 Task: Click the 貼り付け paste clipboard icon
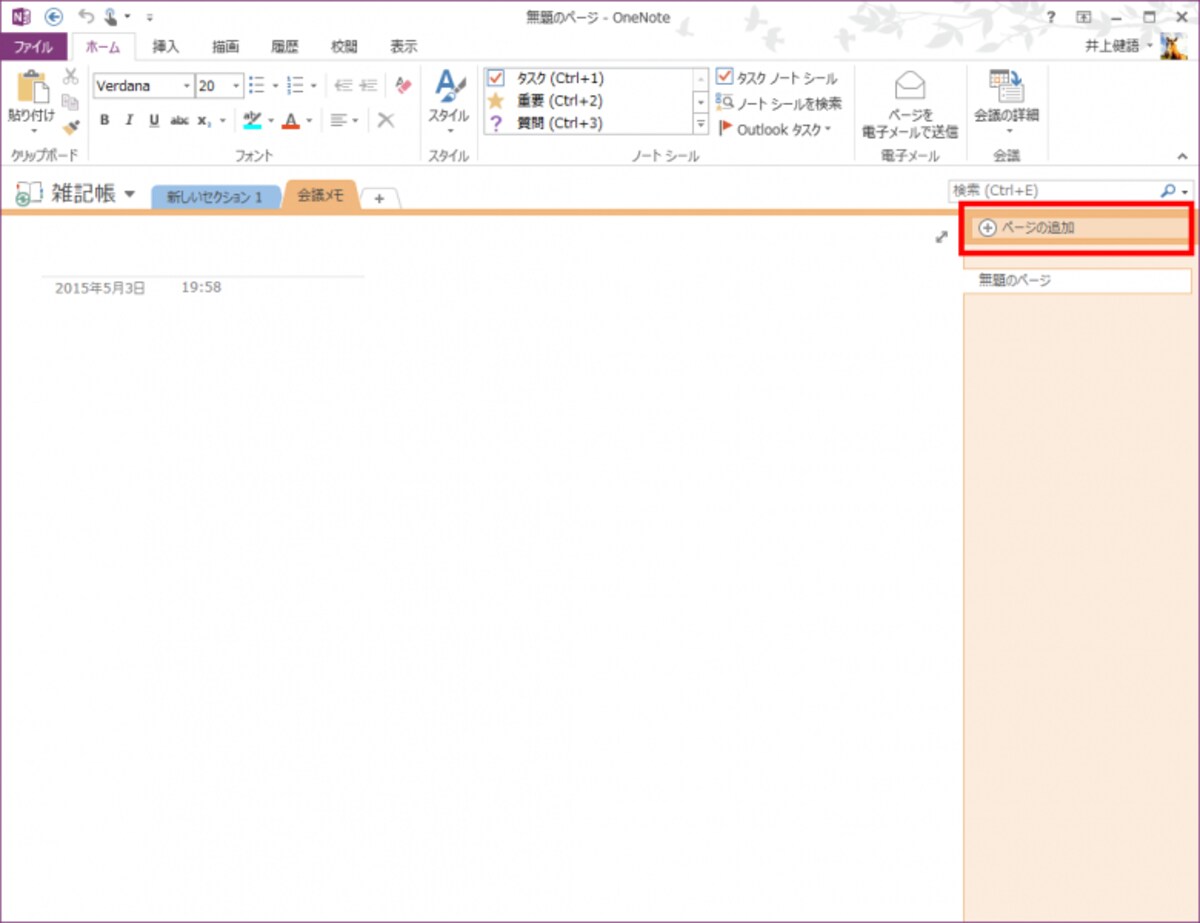33,86
